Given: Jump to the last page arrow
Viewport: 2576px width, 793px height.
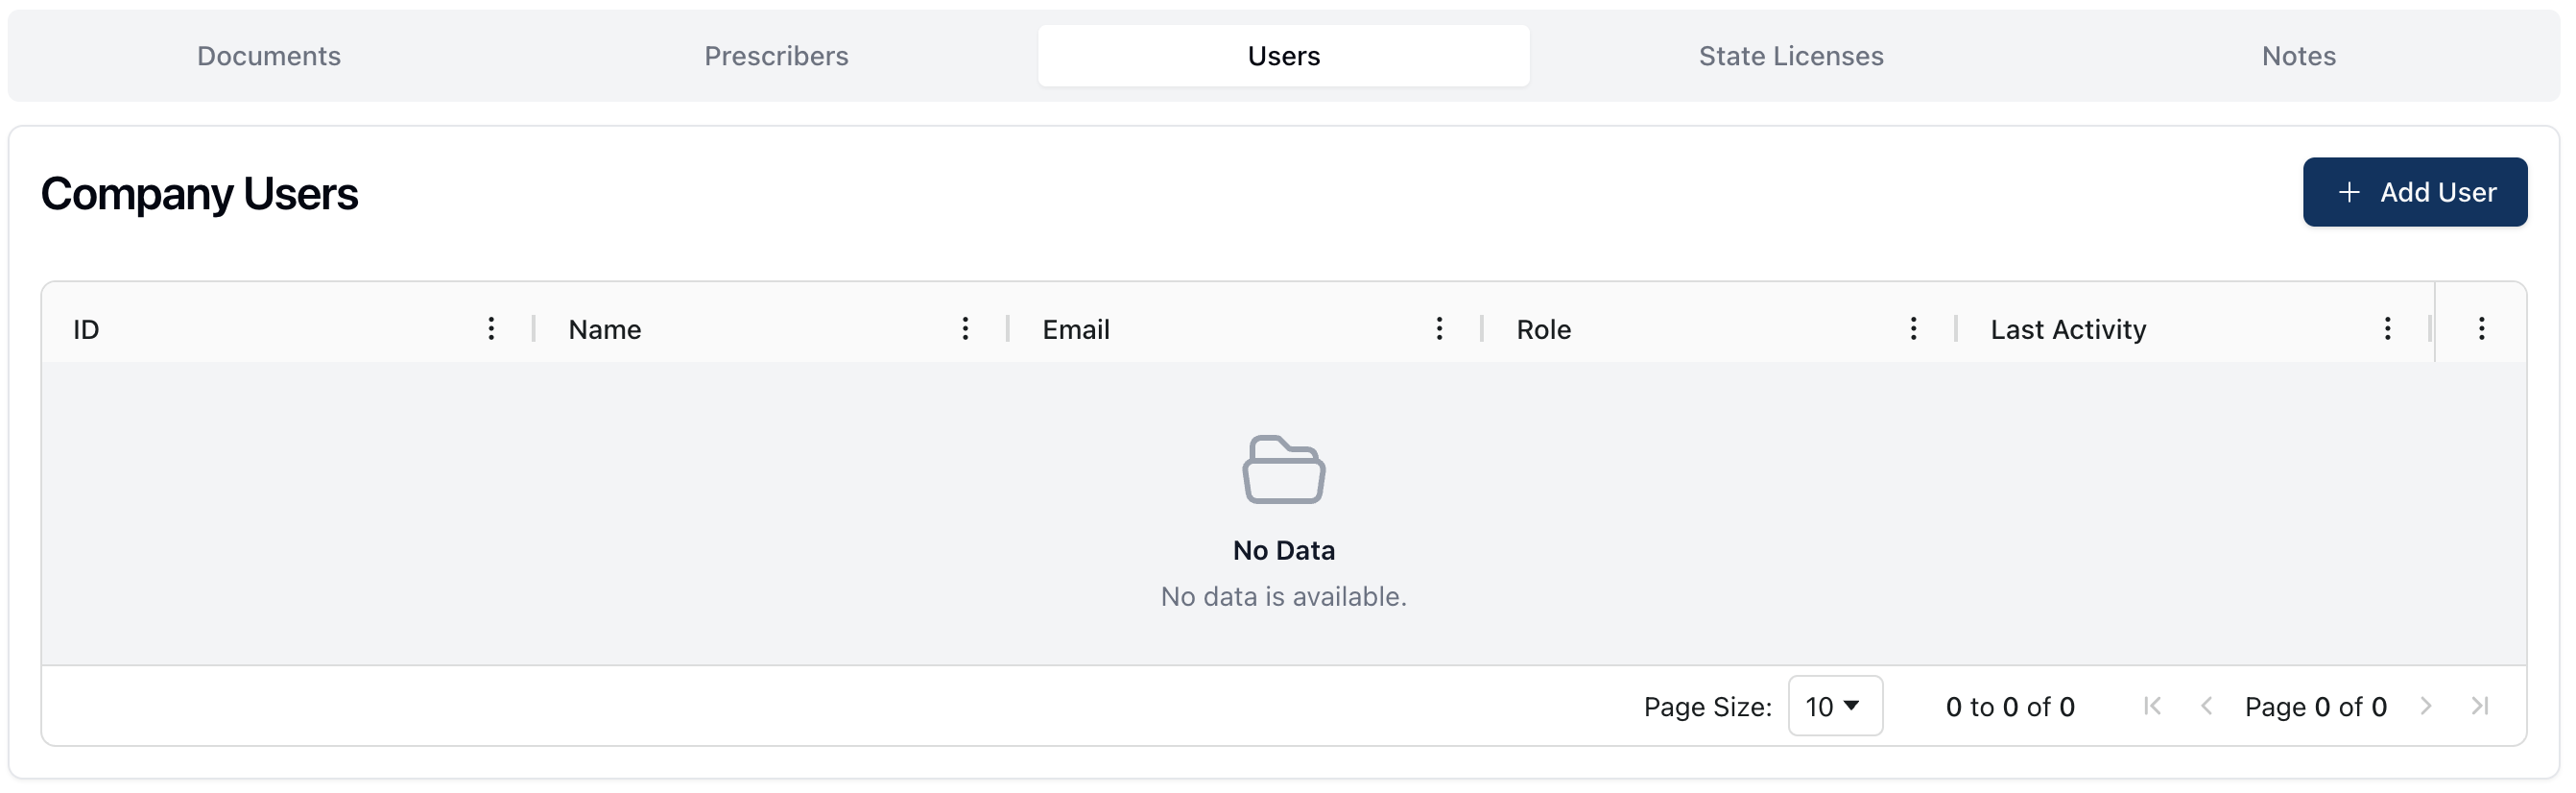Looking at the screenshot, I should tap(2479, 706).
